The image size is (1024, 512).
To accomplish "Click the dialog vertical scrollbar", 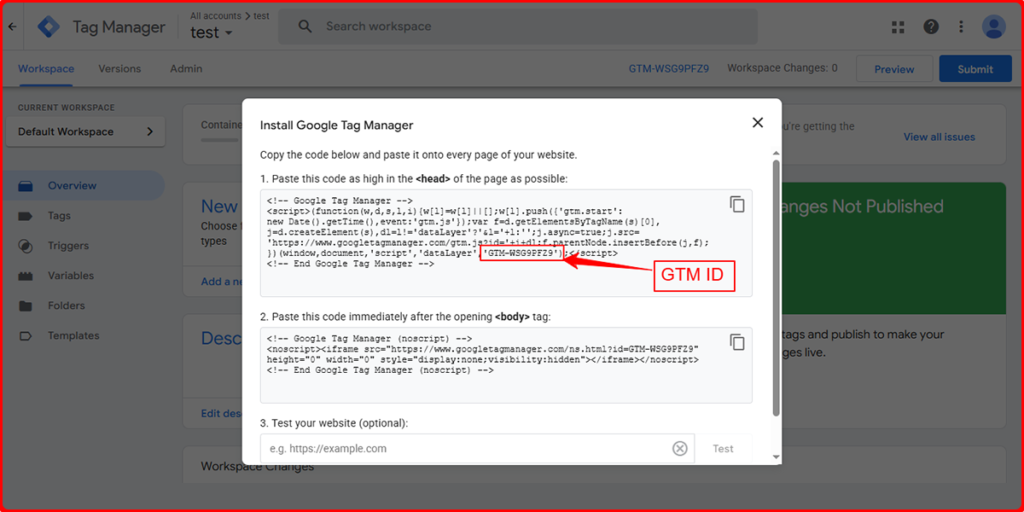I will (776, 287).
